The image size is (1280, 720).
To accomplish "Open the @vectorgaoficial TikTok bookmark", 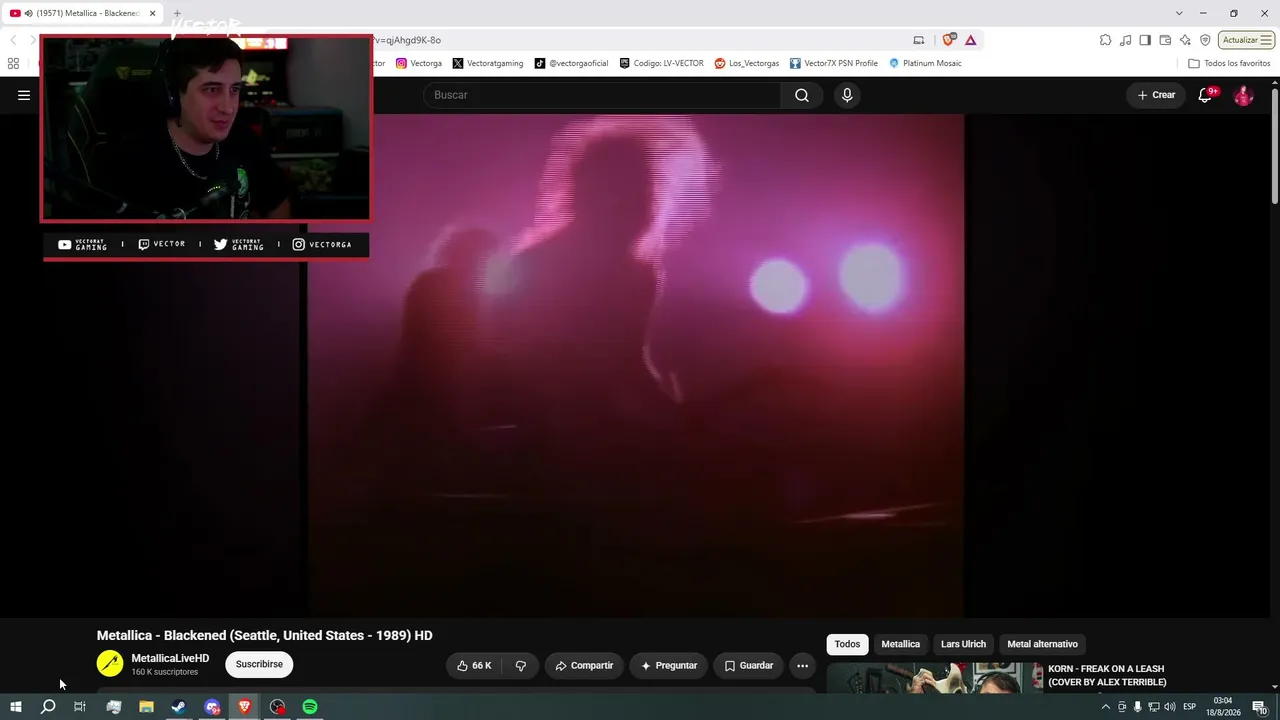I will click(x=571, y=63).
